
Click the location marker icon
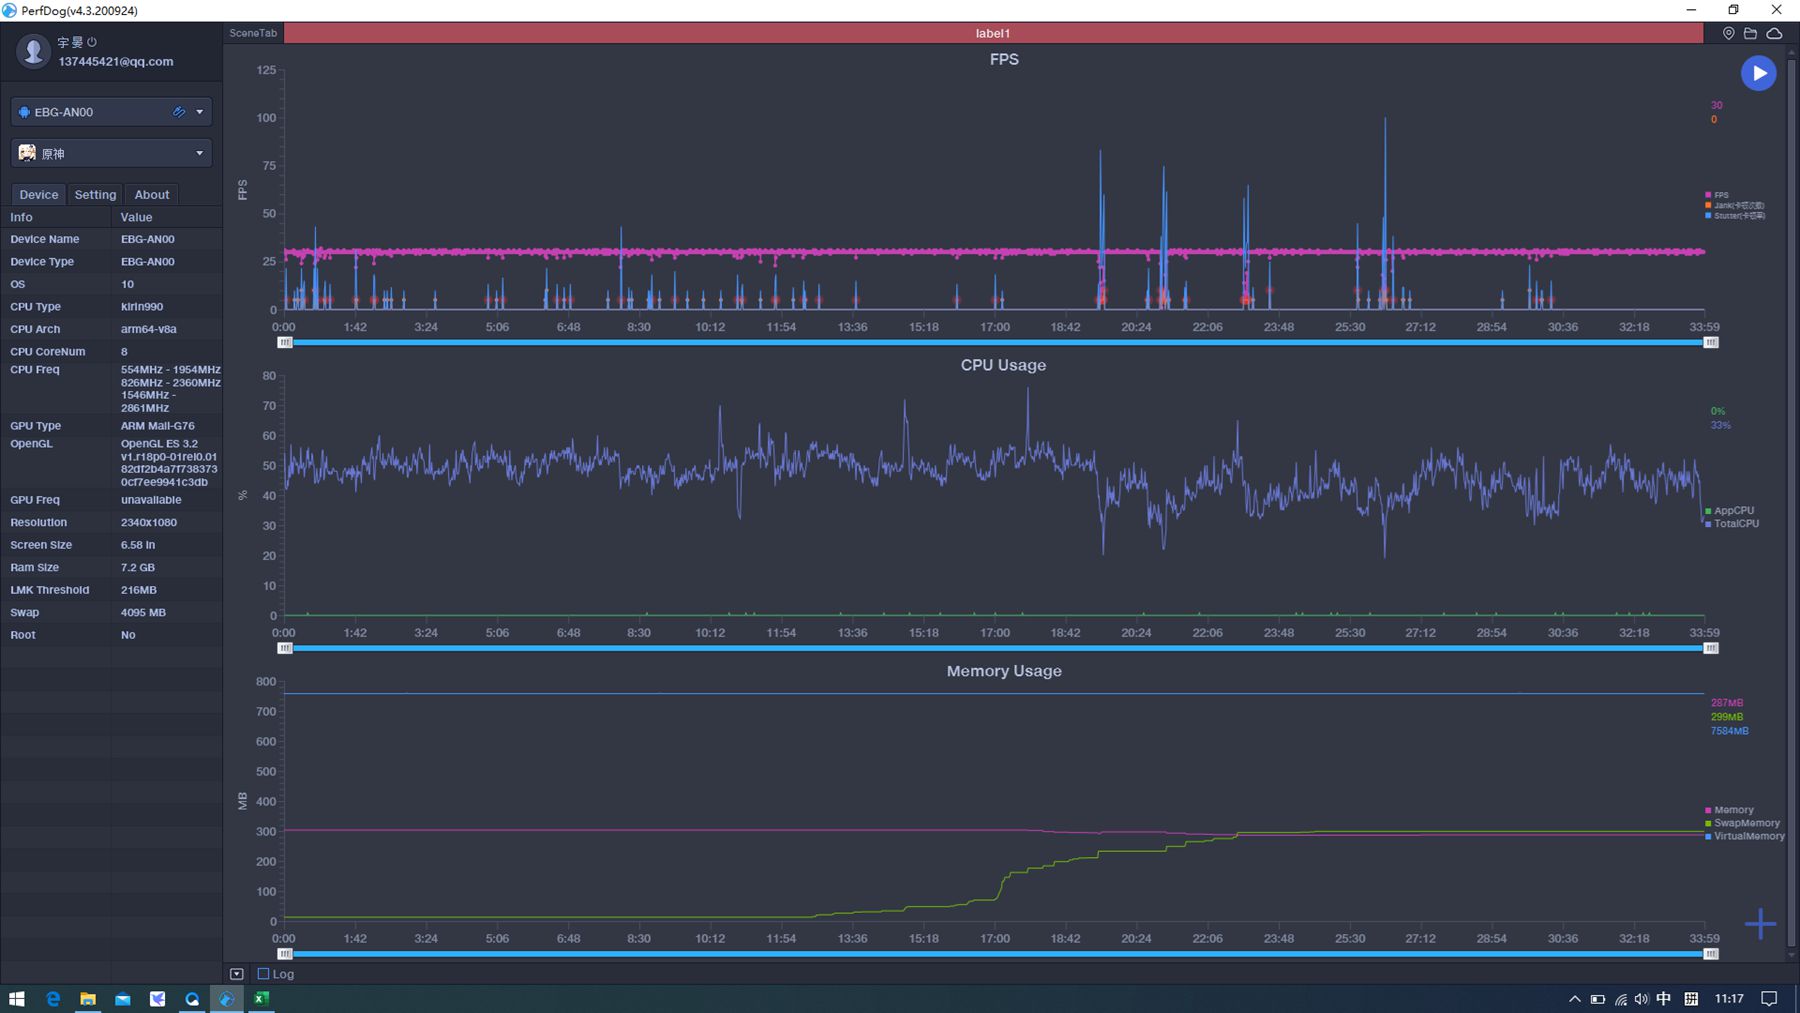pyautogui.click(x=1728, y=33)
